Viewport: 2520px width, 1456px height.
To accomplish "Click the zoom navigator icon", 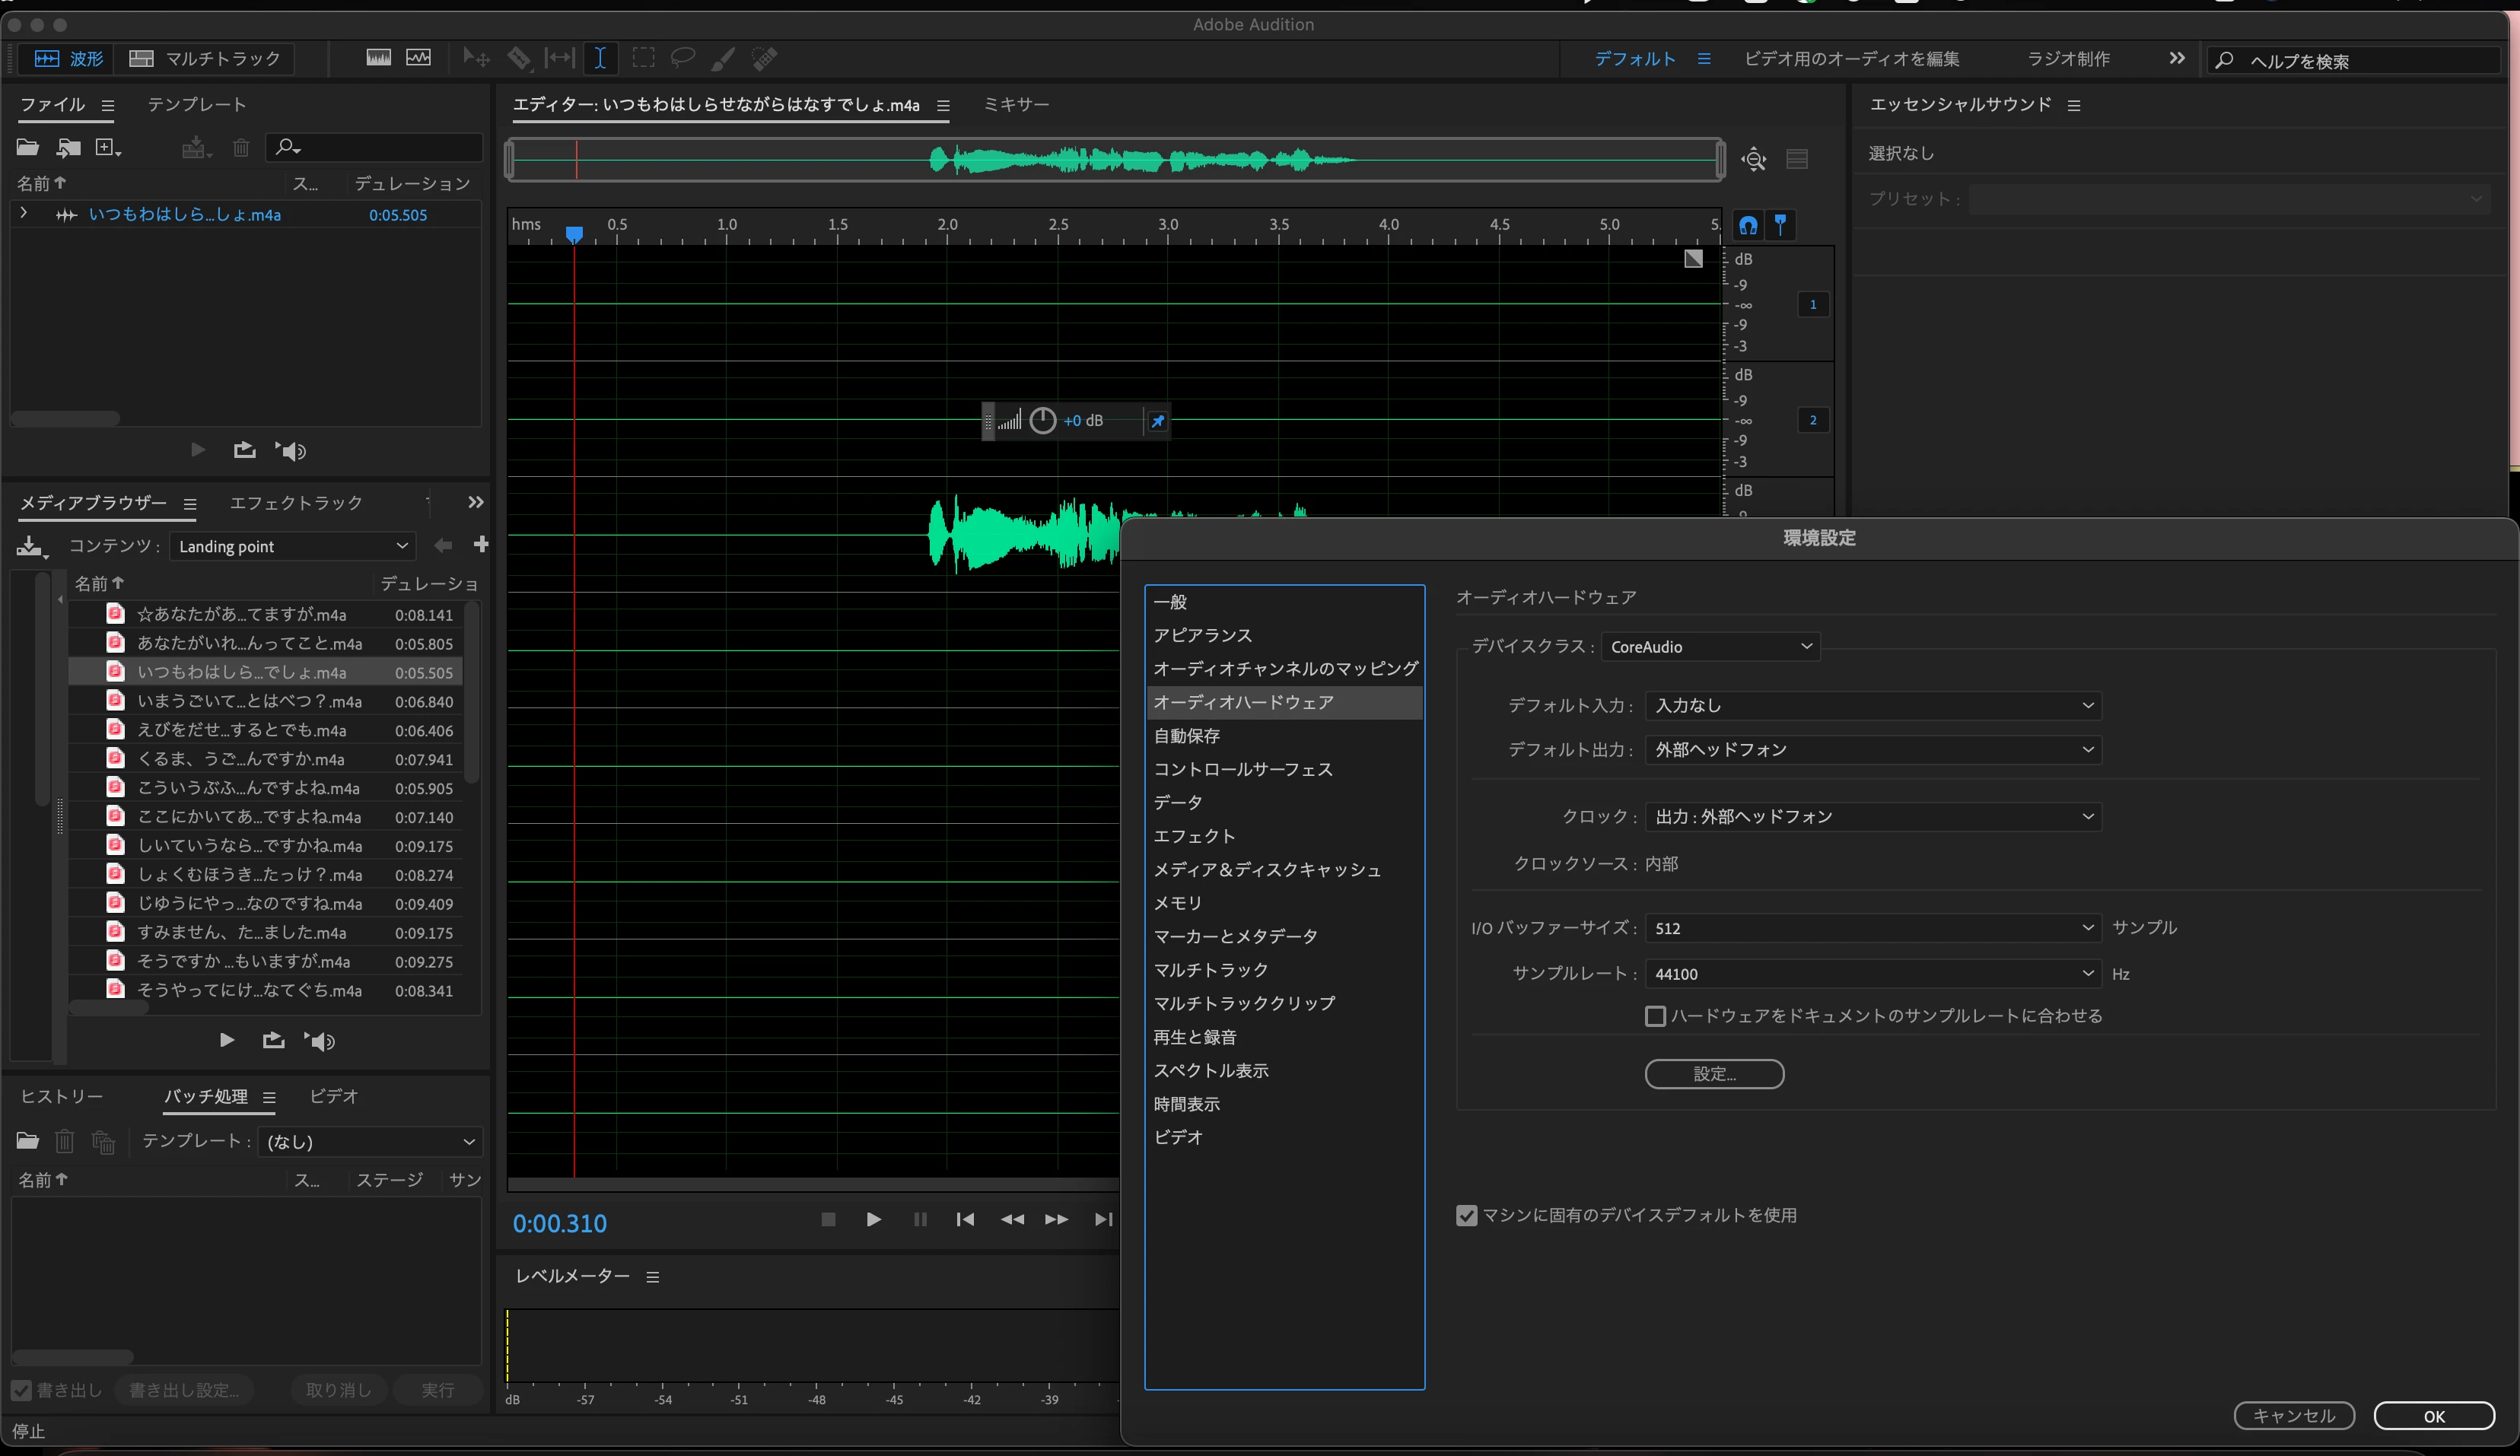I will pos(1753,159).
